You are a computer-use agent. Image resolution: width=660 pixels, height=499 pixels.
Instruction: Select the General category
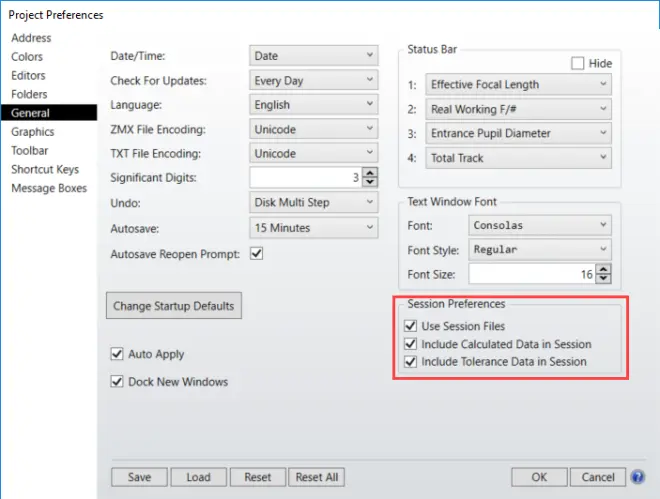pos(49,113)
